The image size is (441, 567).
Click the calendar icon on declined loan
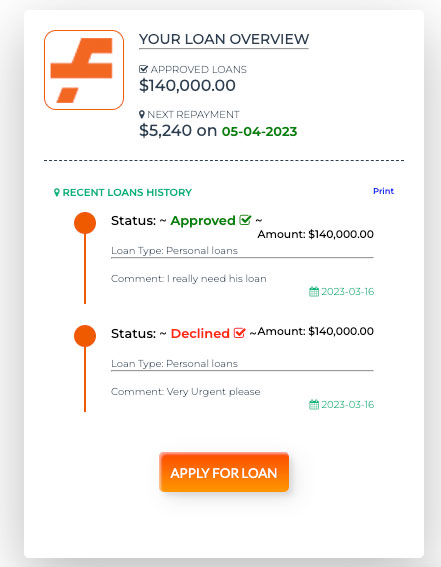point(314,404)
